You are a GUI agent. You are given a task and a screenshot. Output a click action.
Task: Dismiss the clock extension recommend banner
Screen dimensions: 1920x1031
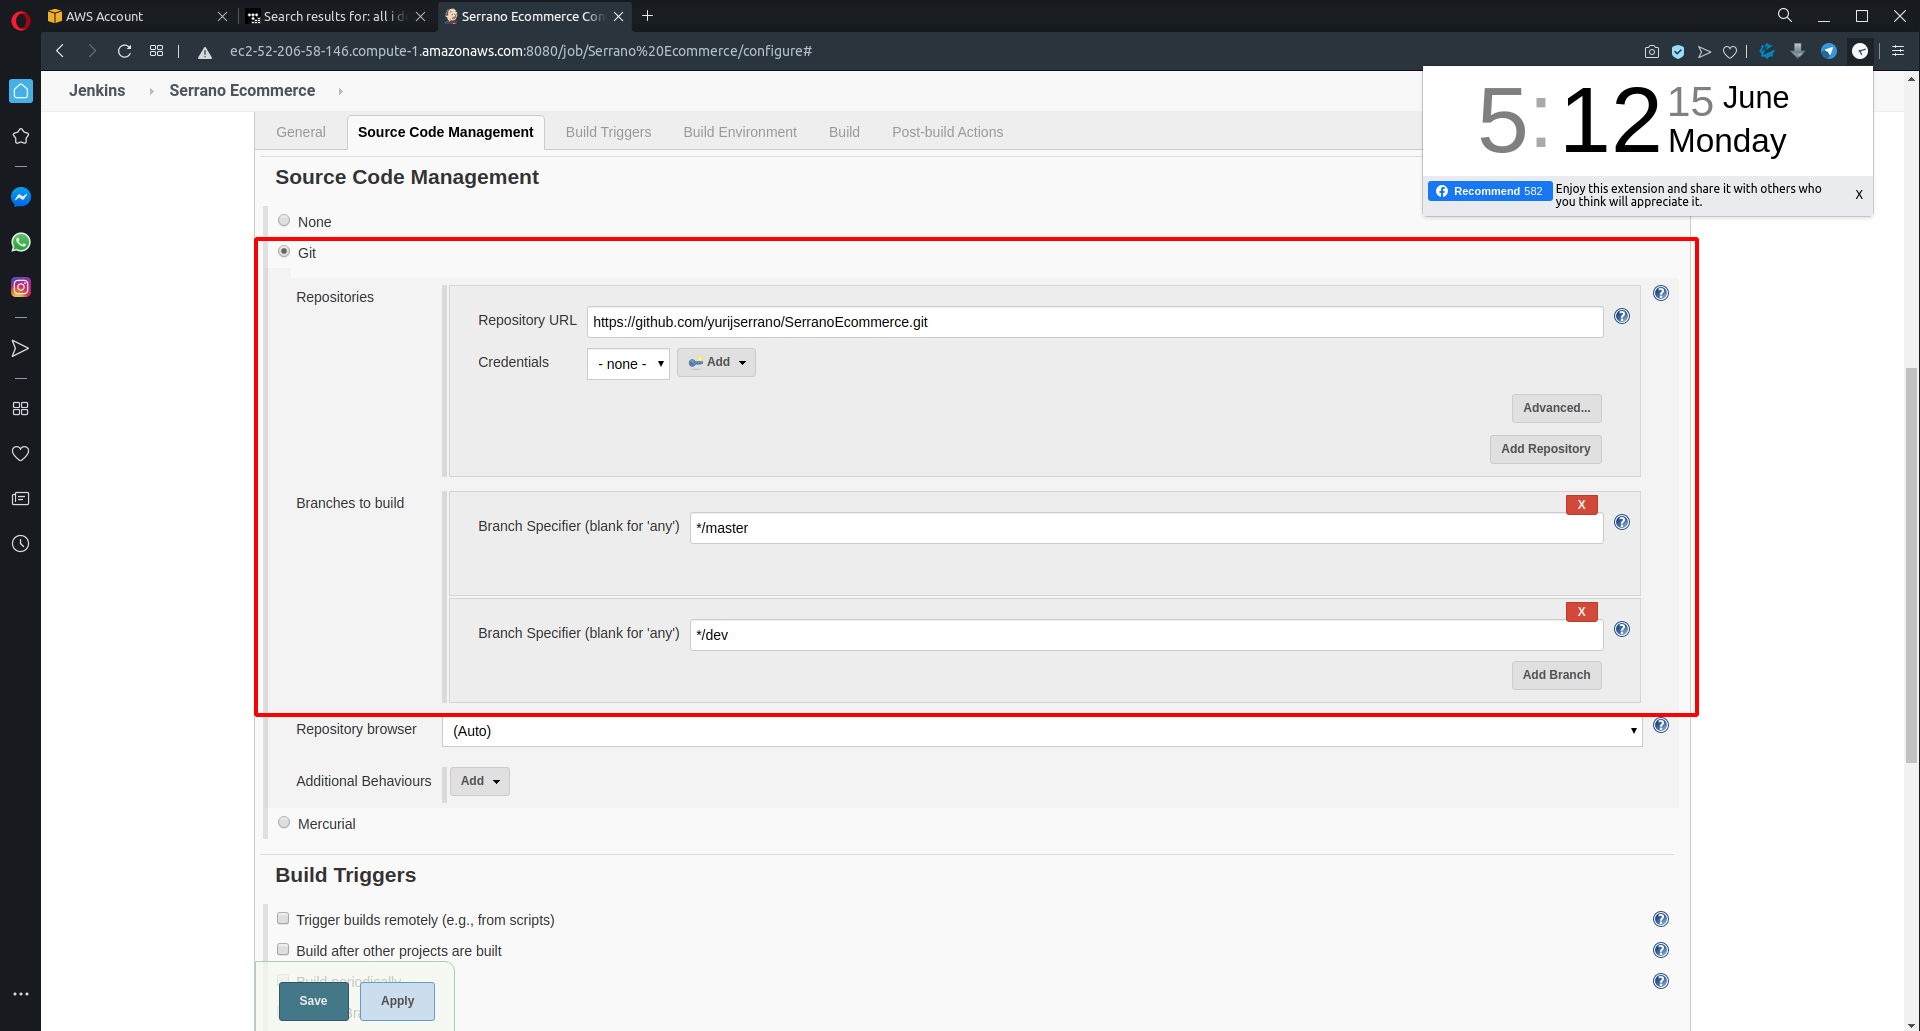point(1859,195)
